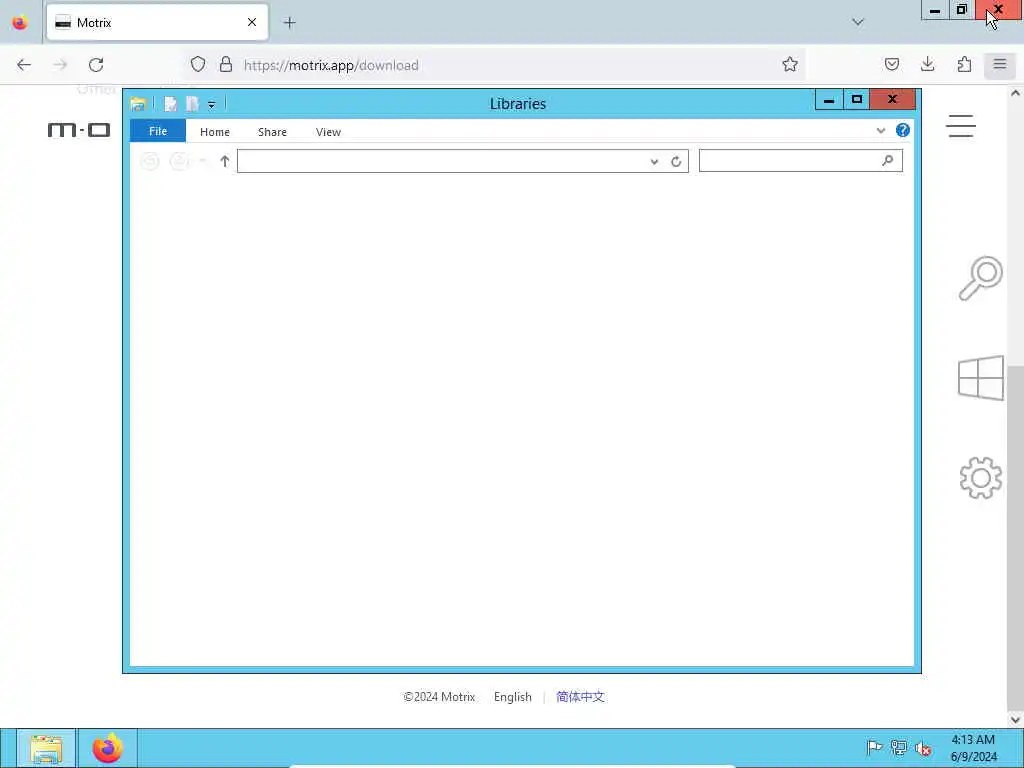Open Explorer window system menu icon
Viewport: 1024px width, 768px height.
(x=138, y=104)
